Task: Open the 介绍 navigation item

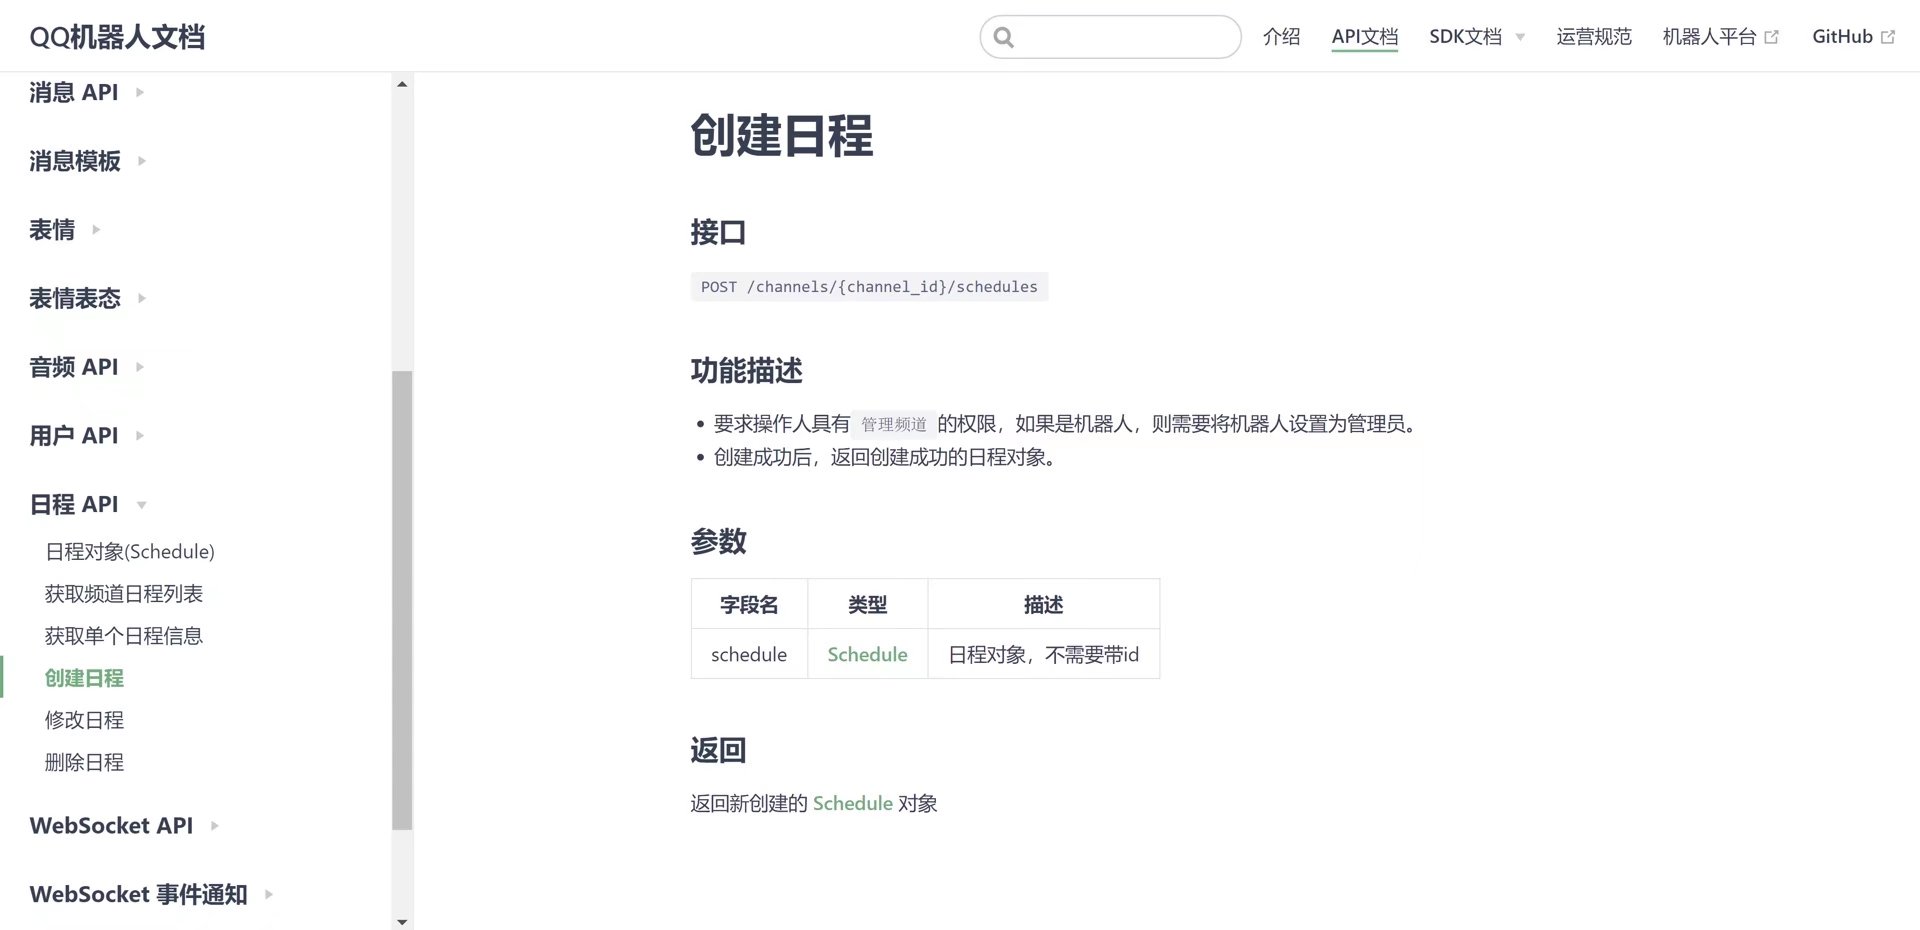Action: [x=1281, y=37]
